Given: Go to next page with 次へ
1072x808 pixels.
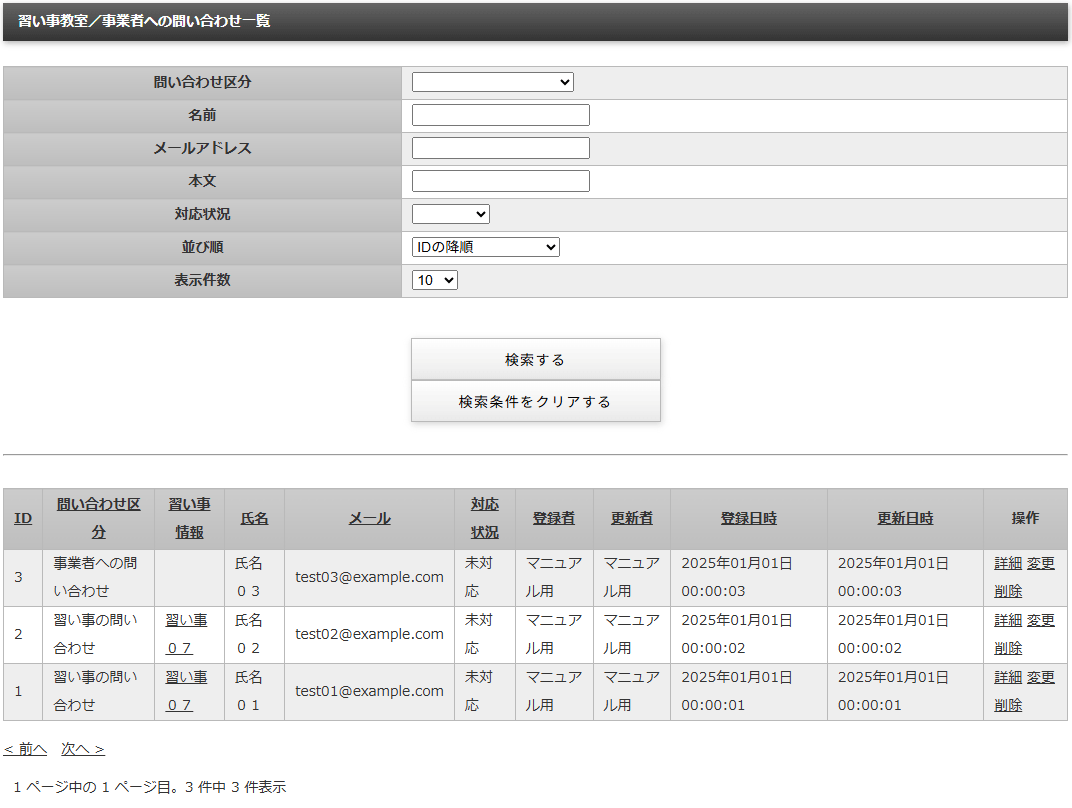Looking at the screenshot, I should [82, 749].
